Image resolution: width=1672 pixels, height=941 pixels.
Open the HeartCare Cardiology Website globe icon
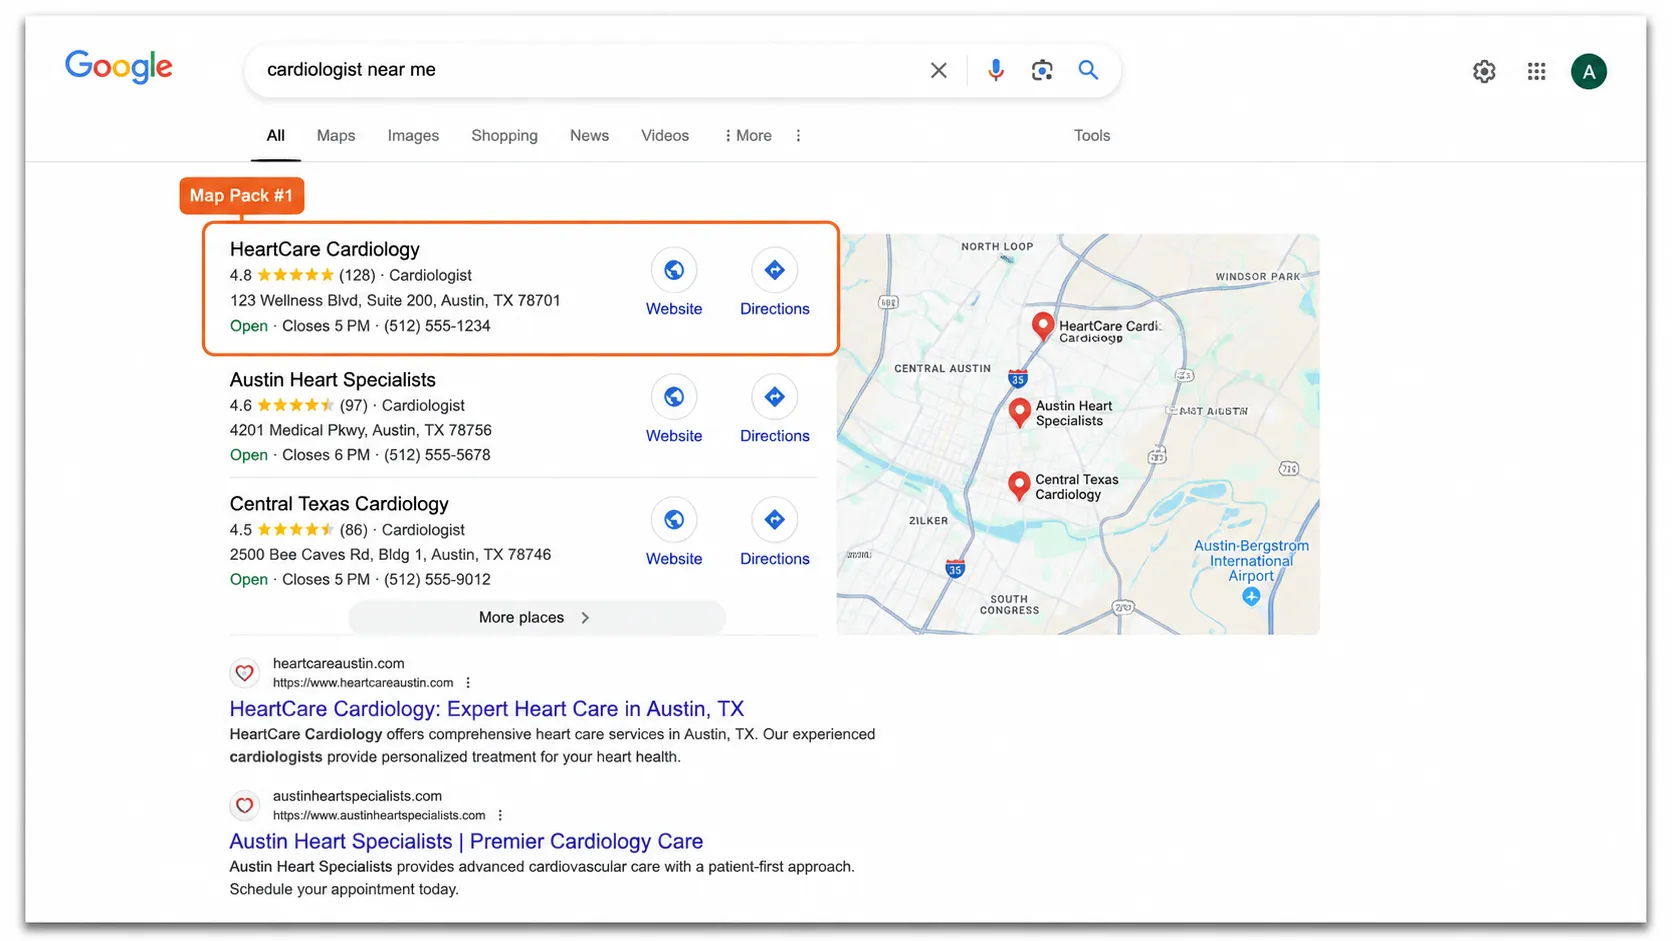pyautogui.click(x=674, y=270)
